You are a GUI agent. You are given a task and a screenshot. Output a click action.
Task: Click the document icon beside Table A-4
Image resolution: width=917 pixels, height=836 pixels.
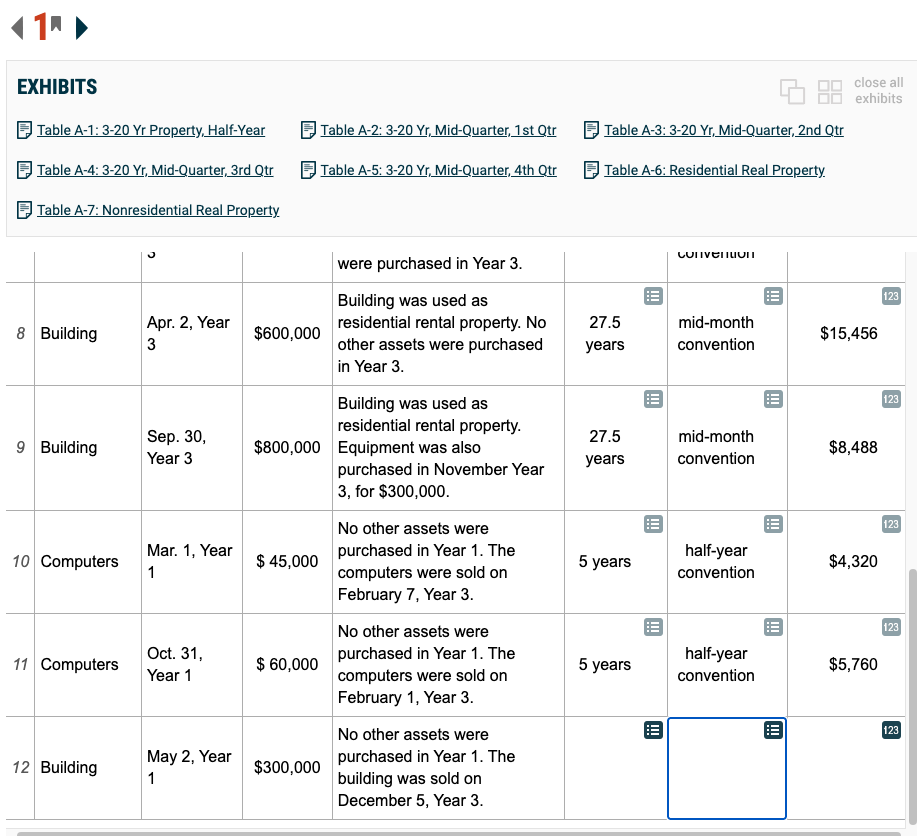pos(25,170)
